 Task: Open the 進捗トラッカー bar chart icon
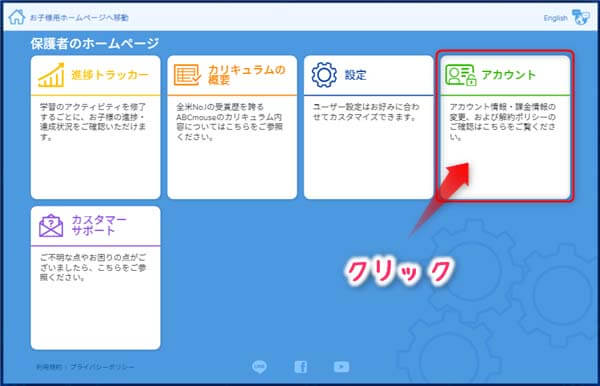pyautogui.click(x=51, y=75)
